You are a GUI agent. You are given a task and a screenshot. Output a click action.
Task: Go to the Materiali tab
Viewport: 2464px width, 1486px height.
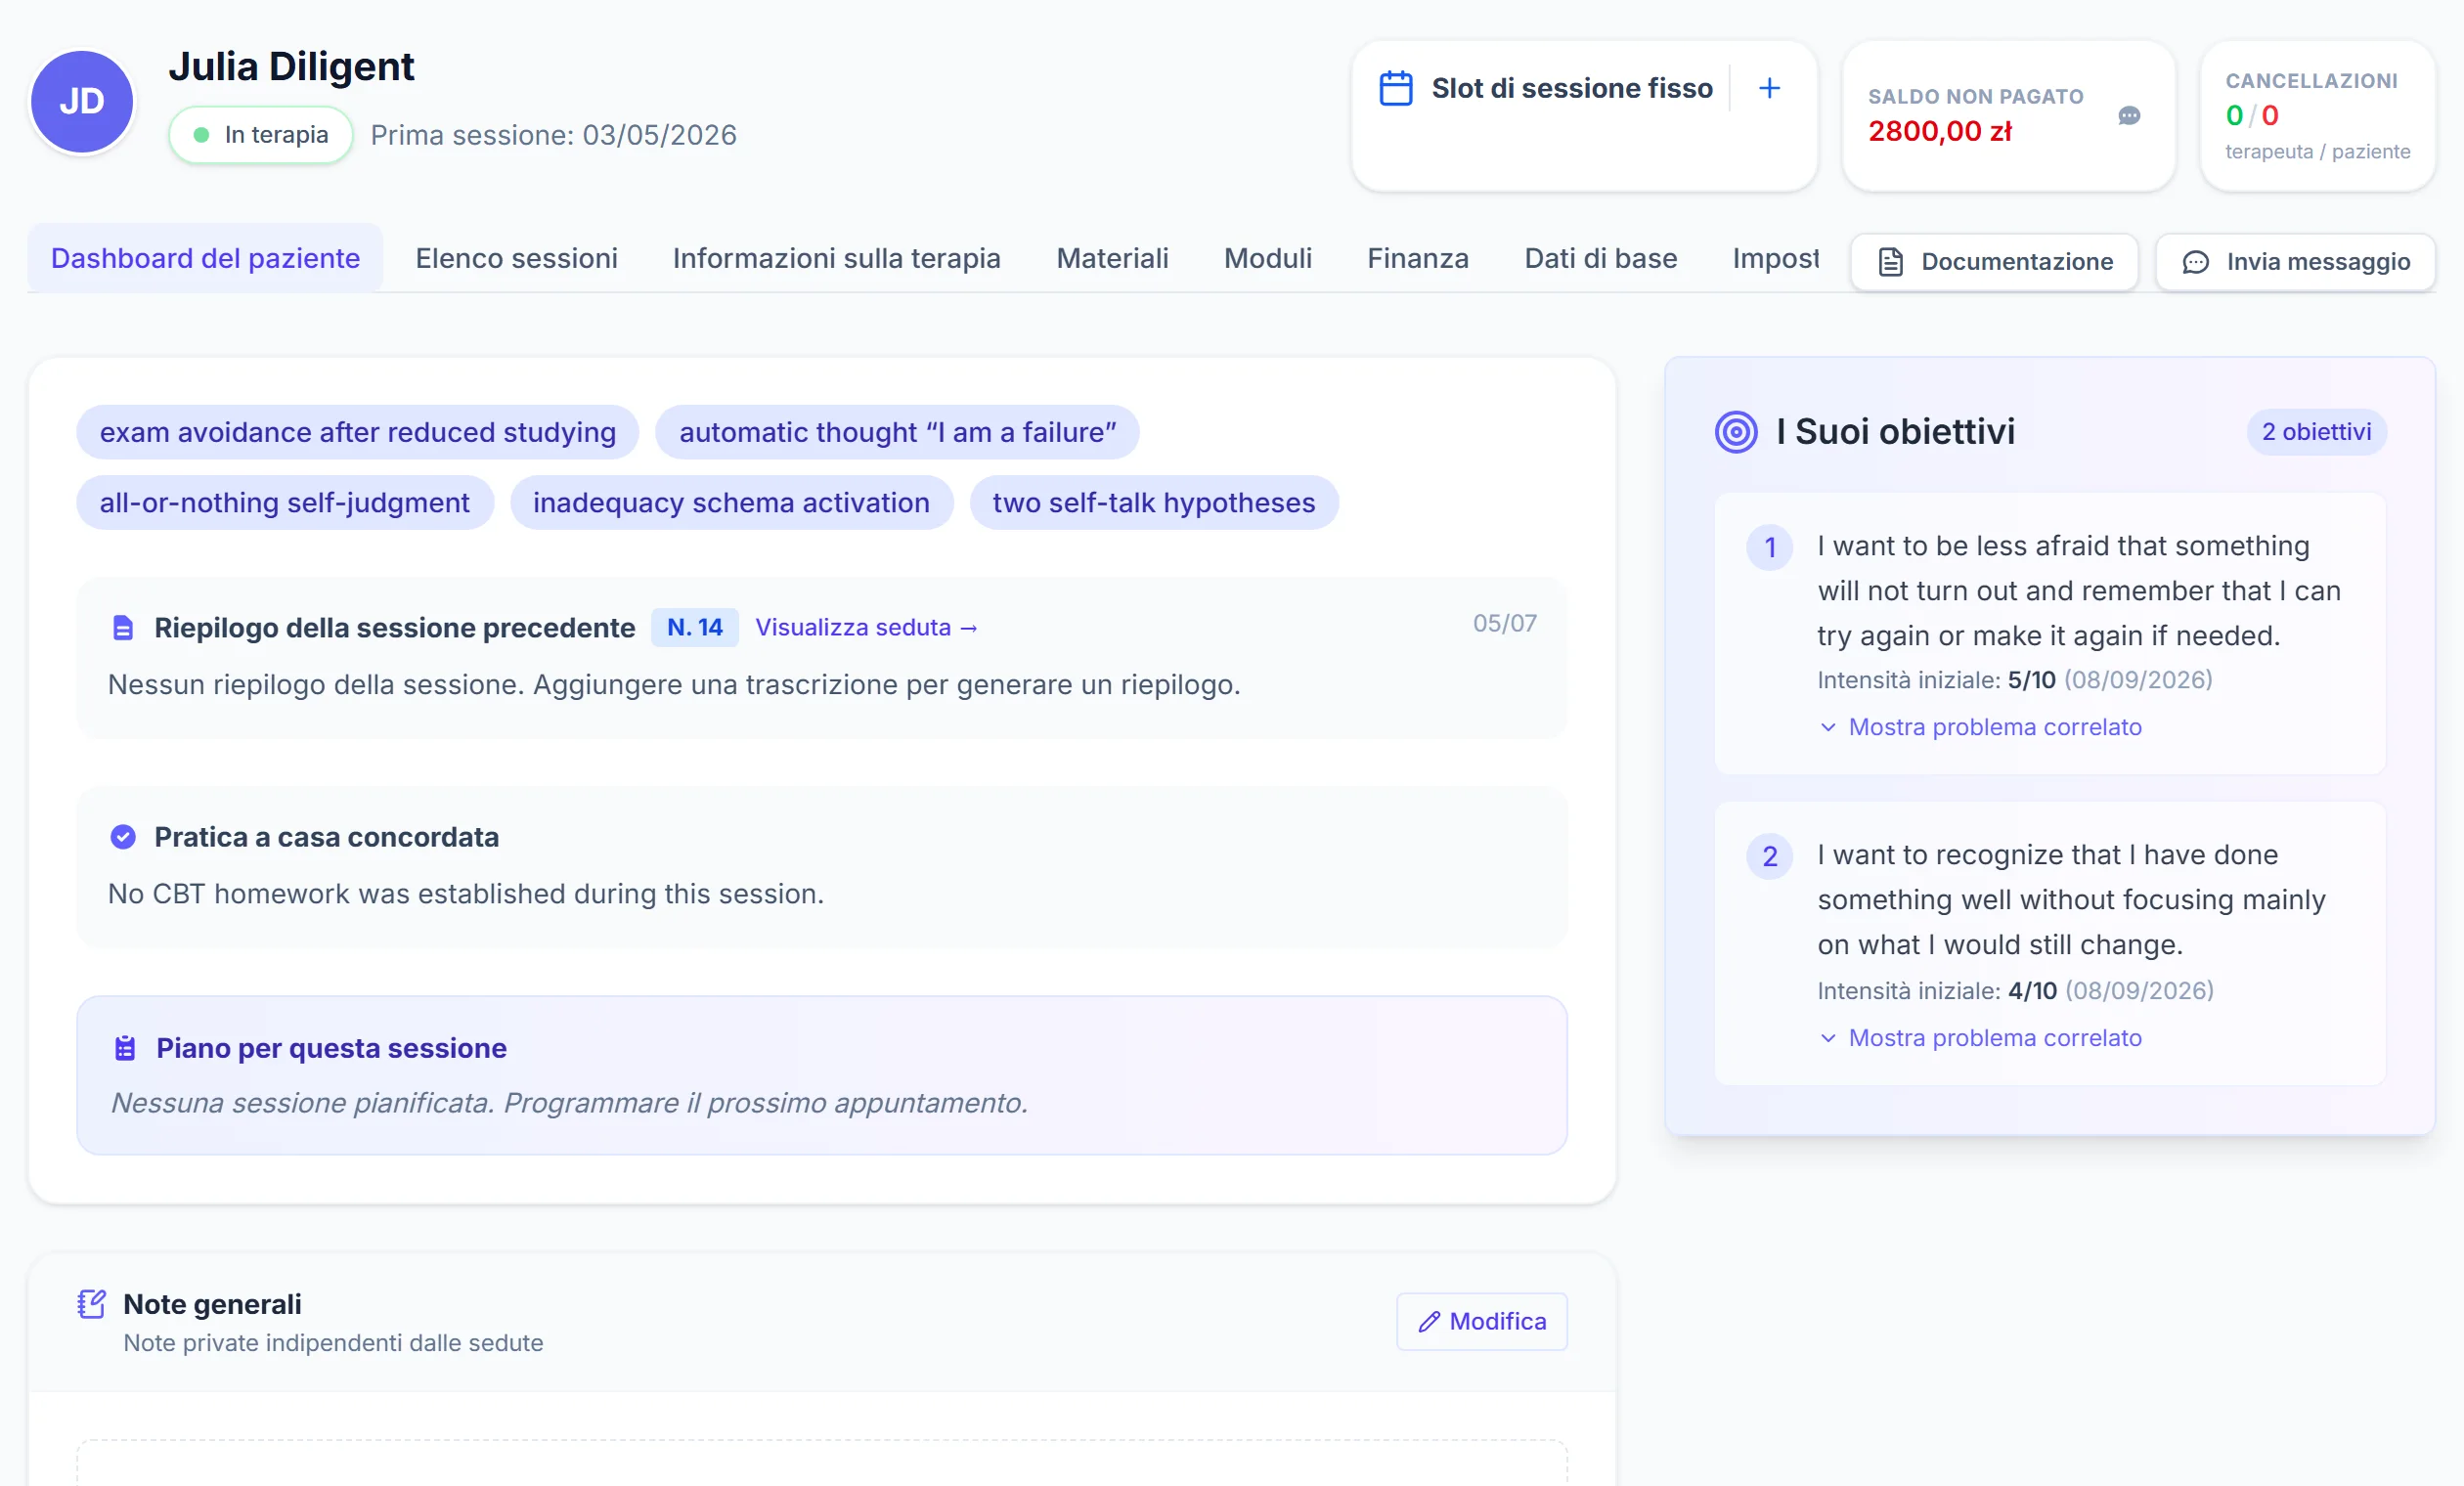coord(1112,258)
